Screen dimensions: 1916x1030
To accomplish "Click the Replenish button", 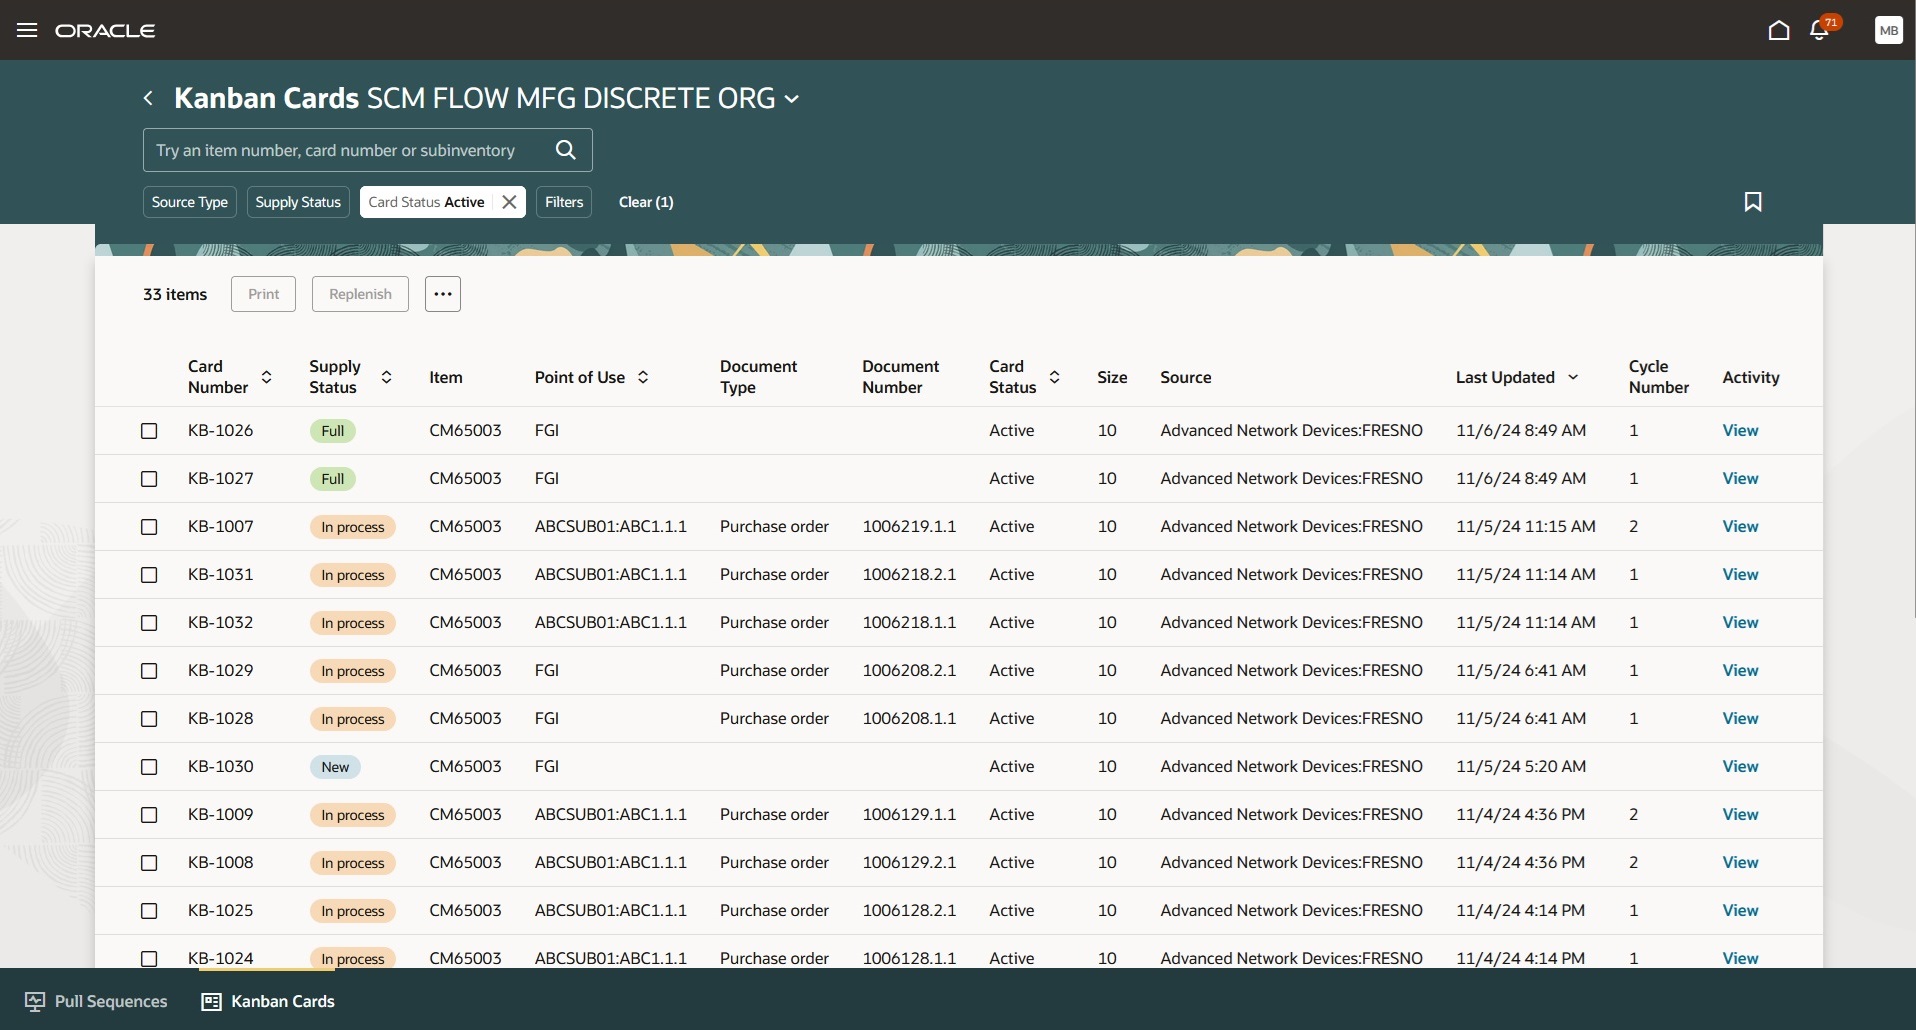I will click(360, 293).
